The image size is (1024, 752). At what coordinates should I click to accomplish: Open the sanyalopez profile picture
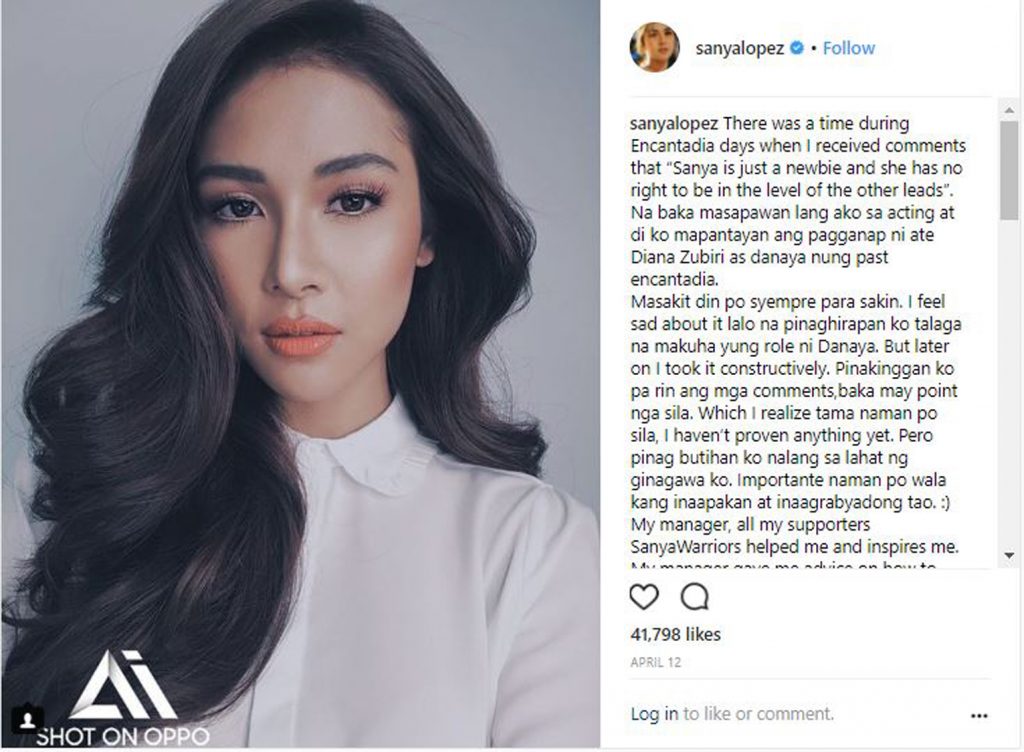(654, 47)
